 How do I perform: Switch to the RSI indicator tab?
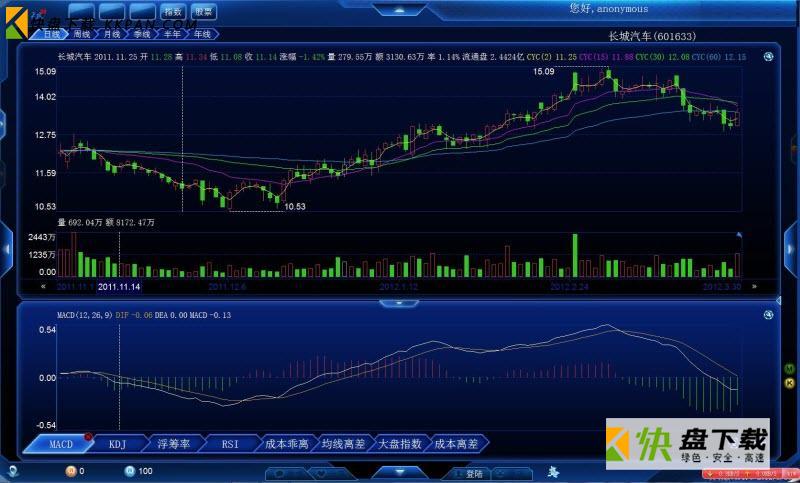(230, 444)
